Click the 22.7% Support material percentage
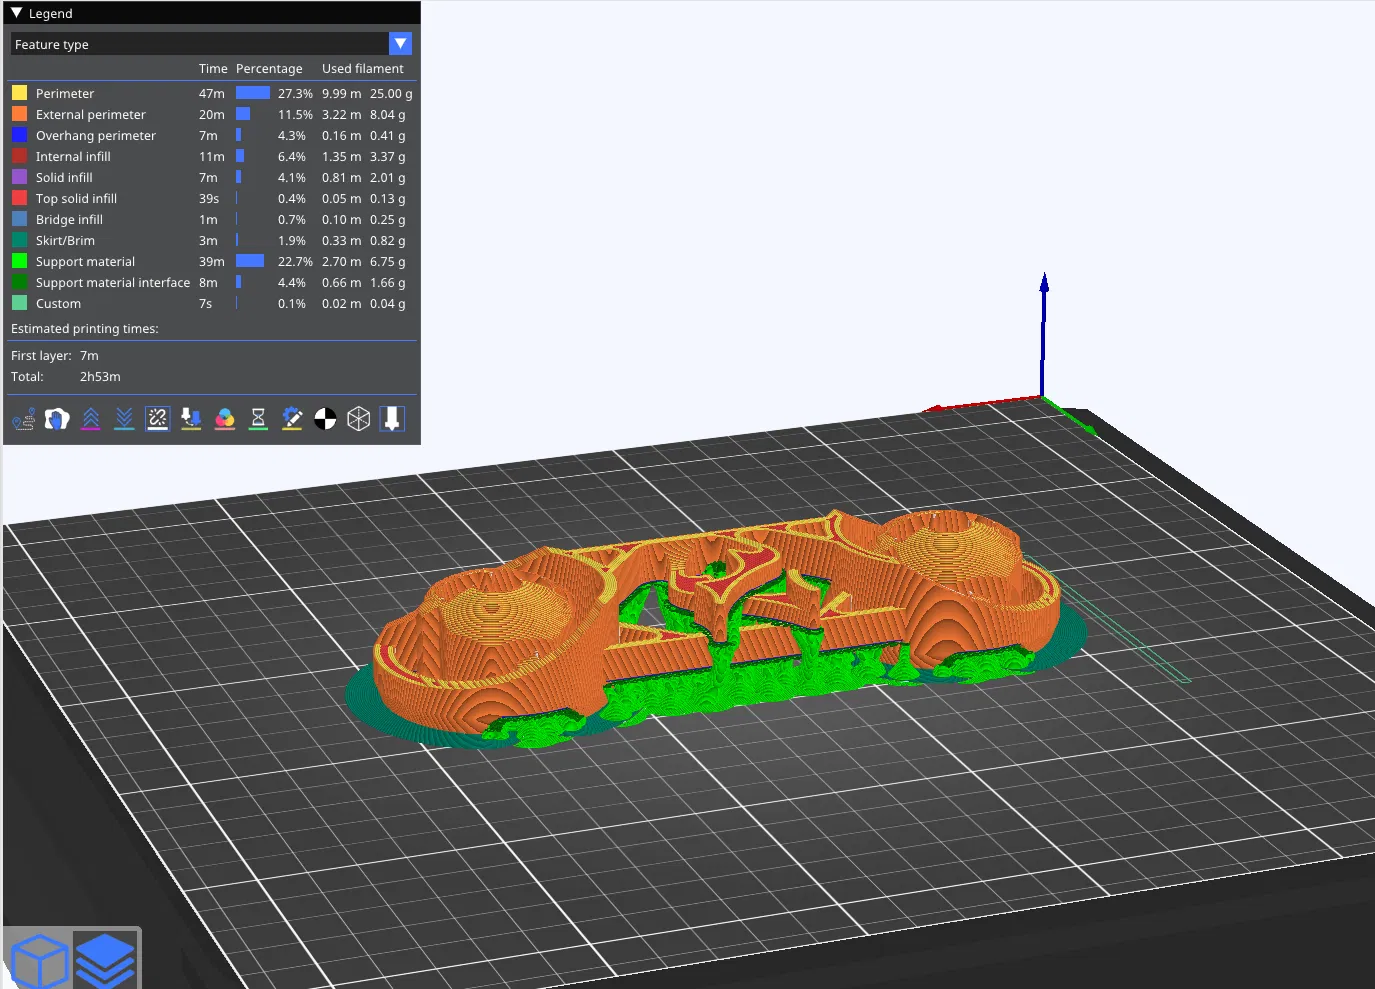1375x989 pixels. (295, 262)
